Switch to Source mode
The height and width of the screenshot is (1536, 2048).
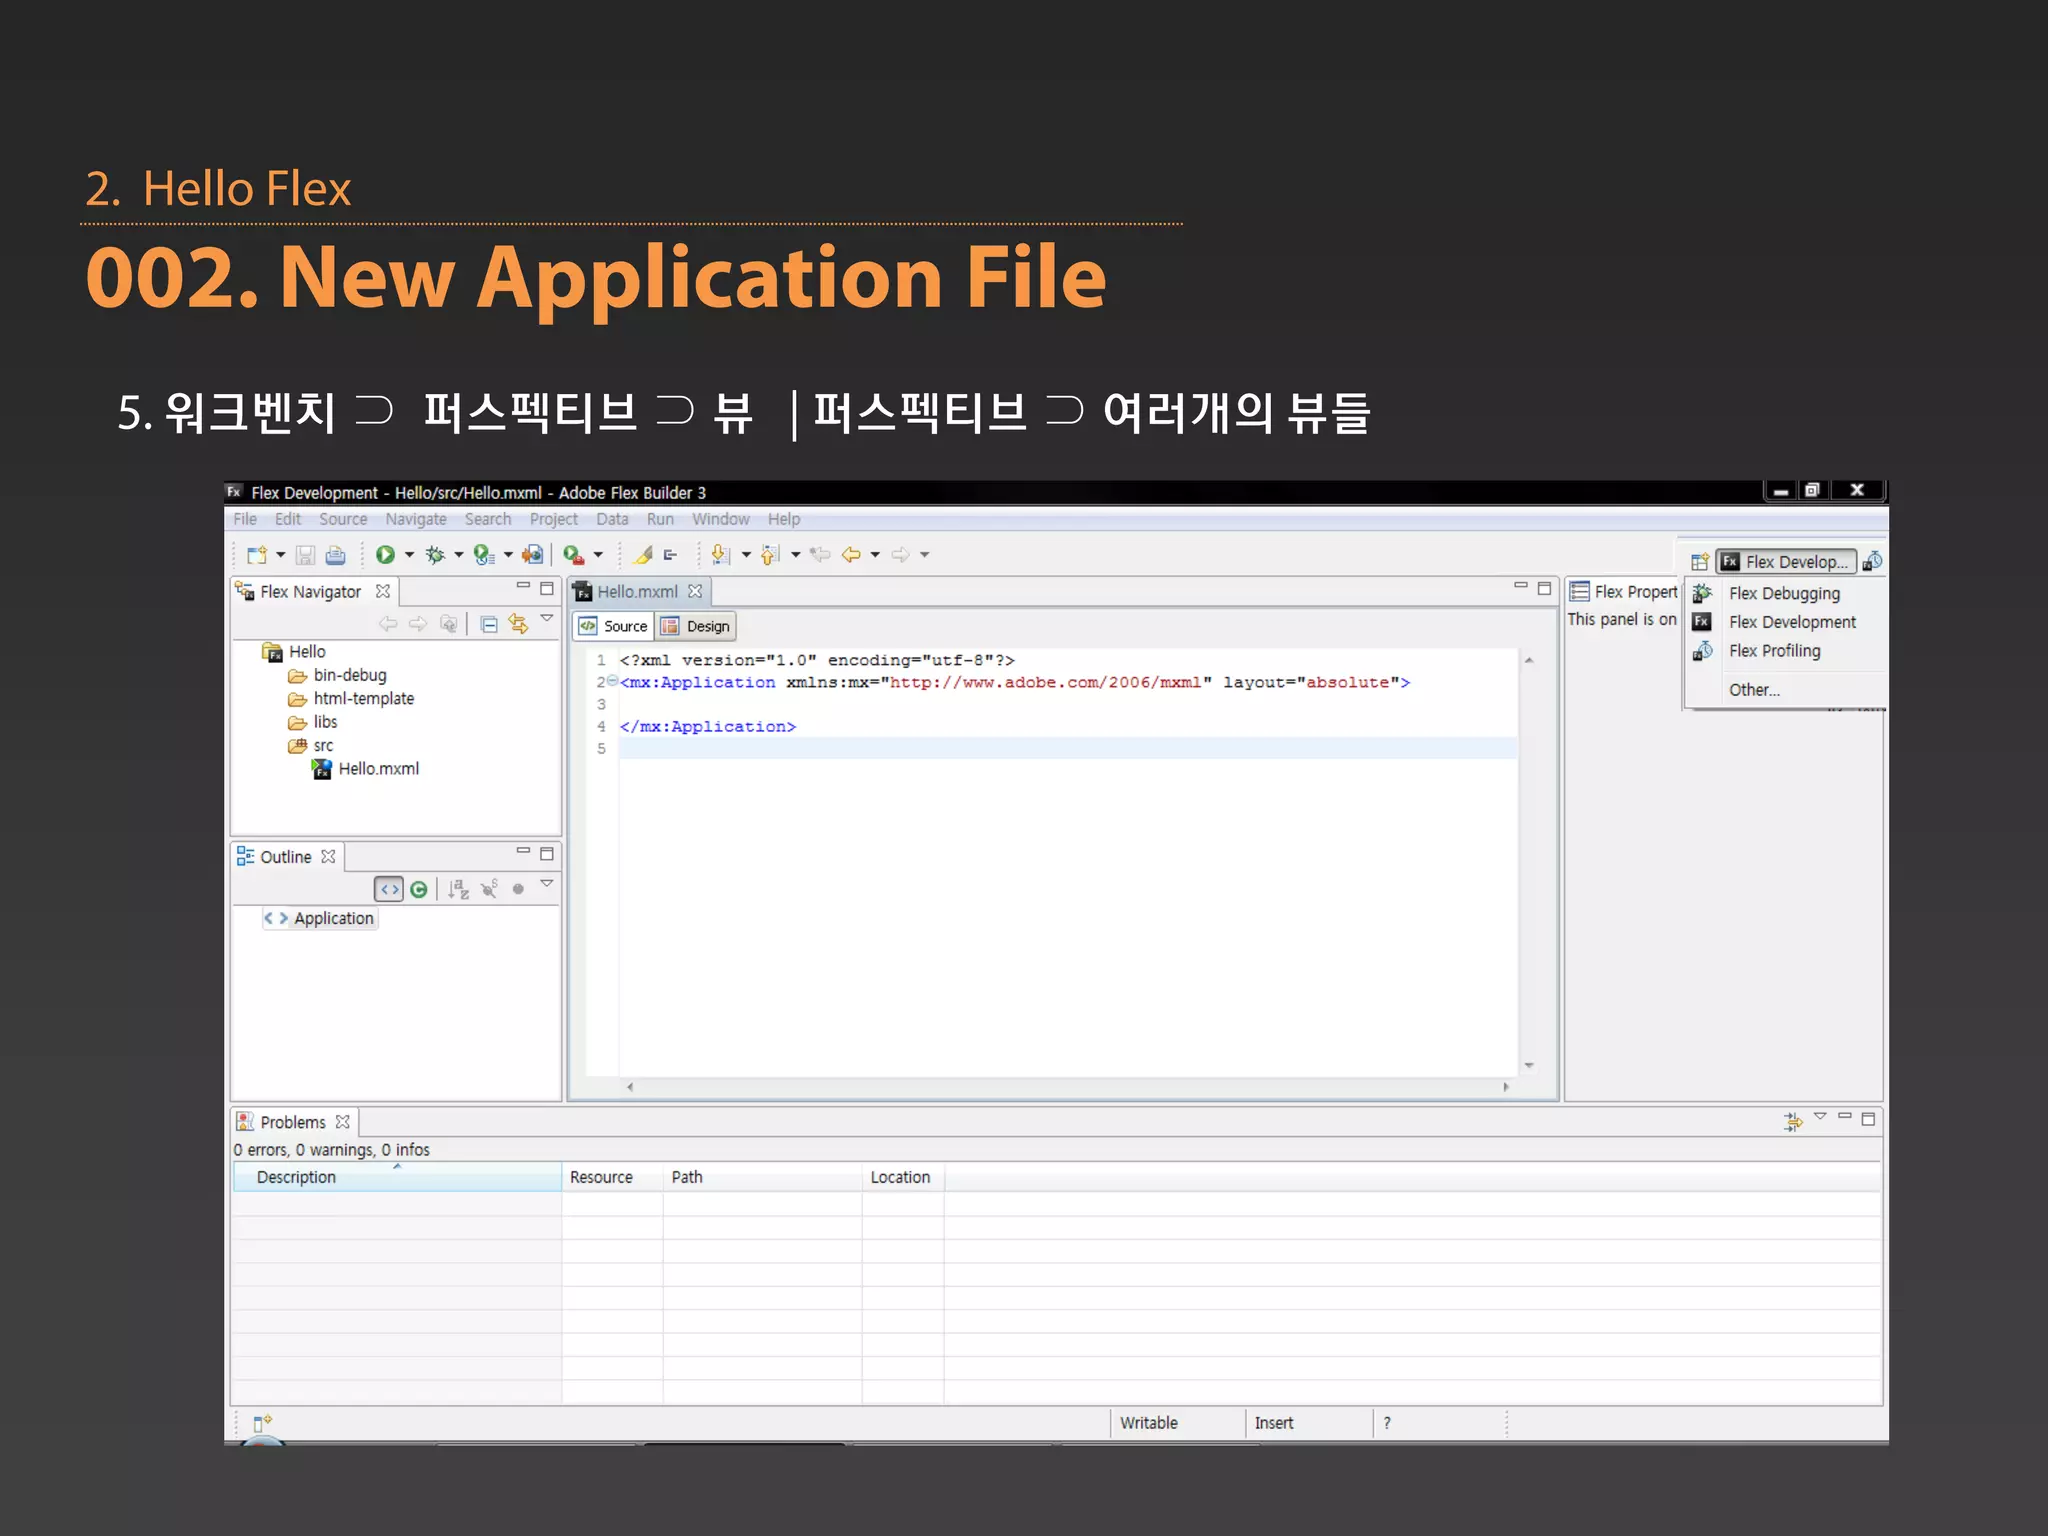614,626
